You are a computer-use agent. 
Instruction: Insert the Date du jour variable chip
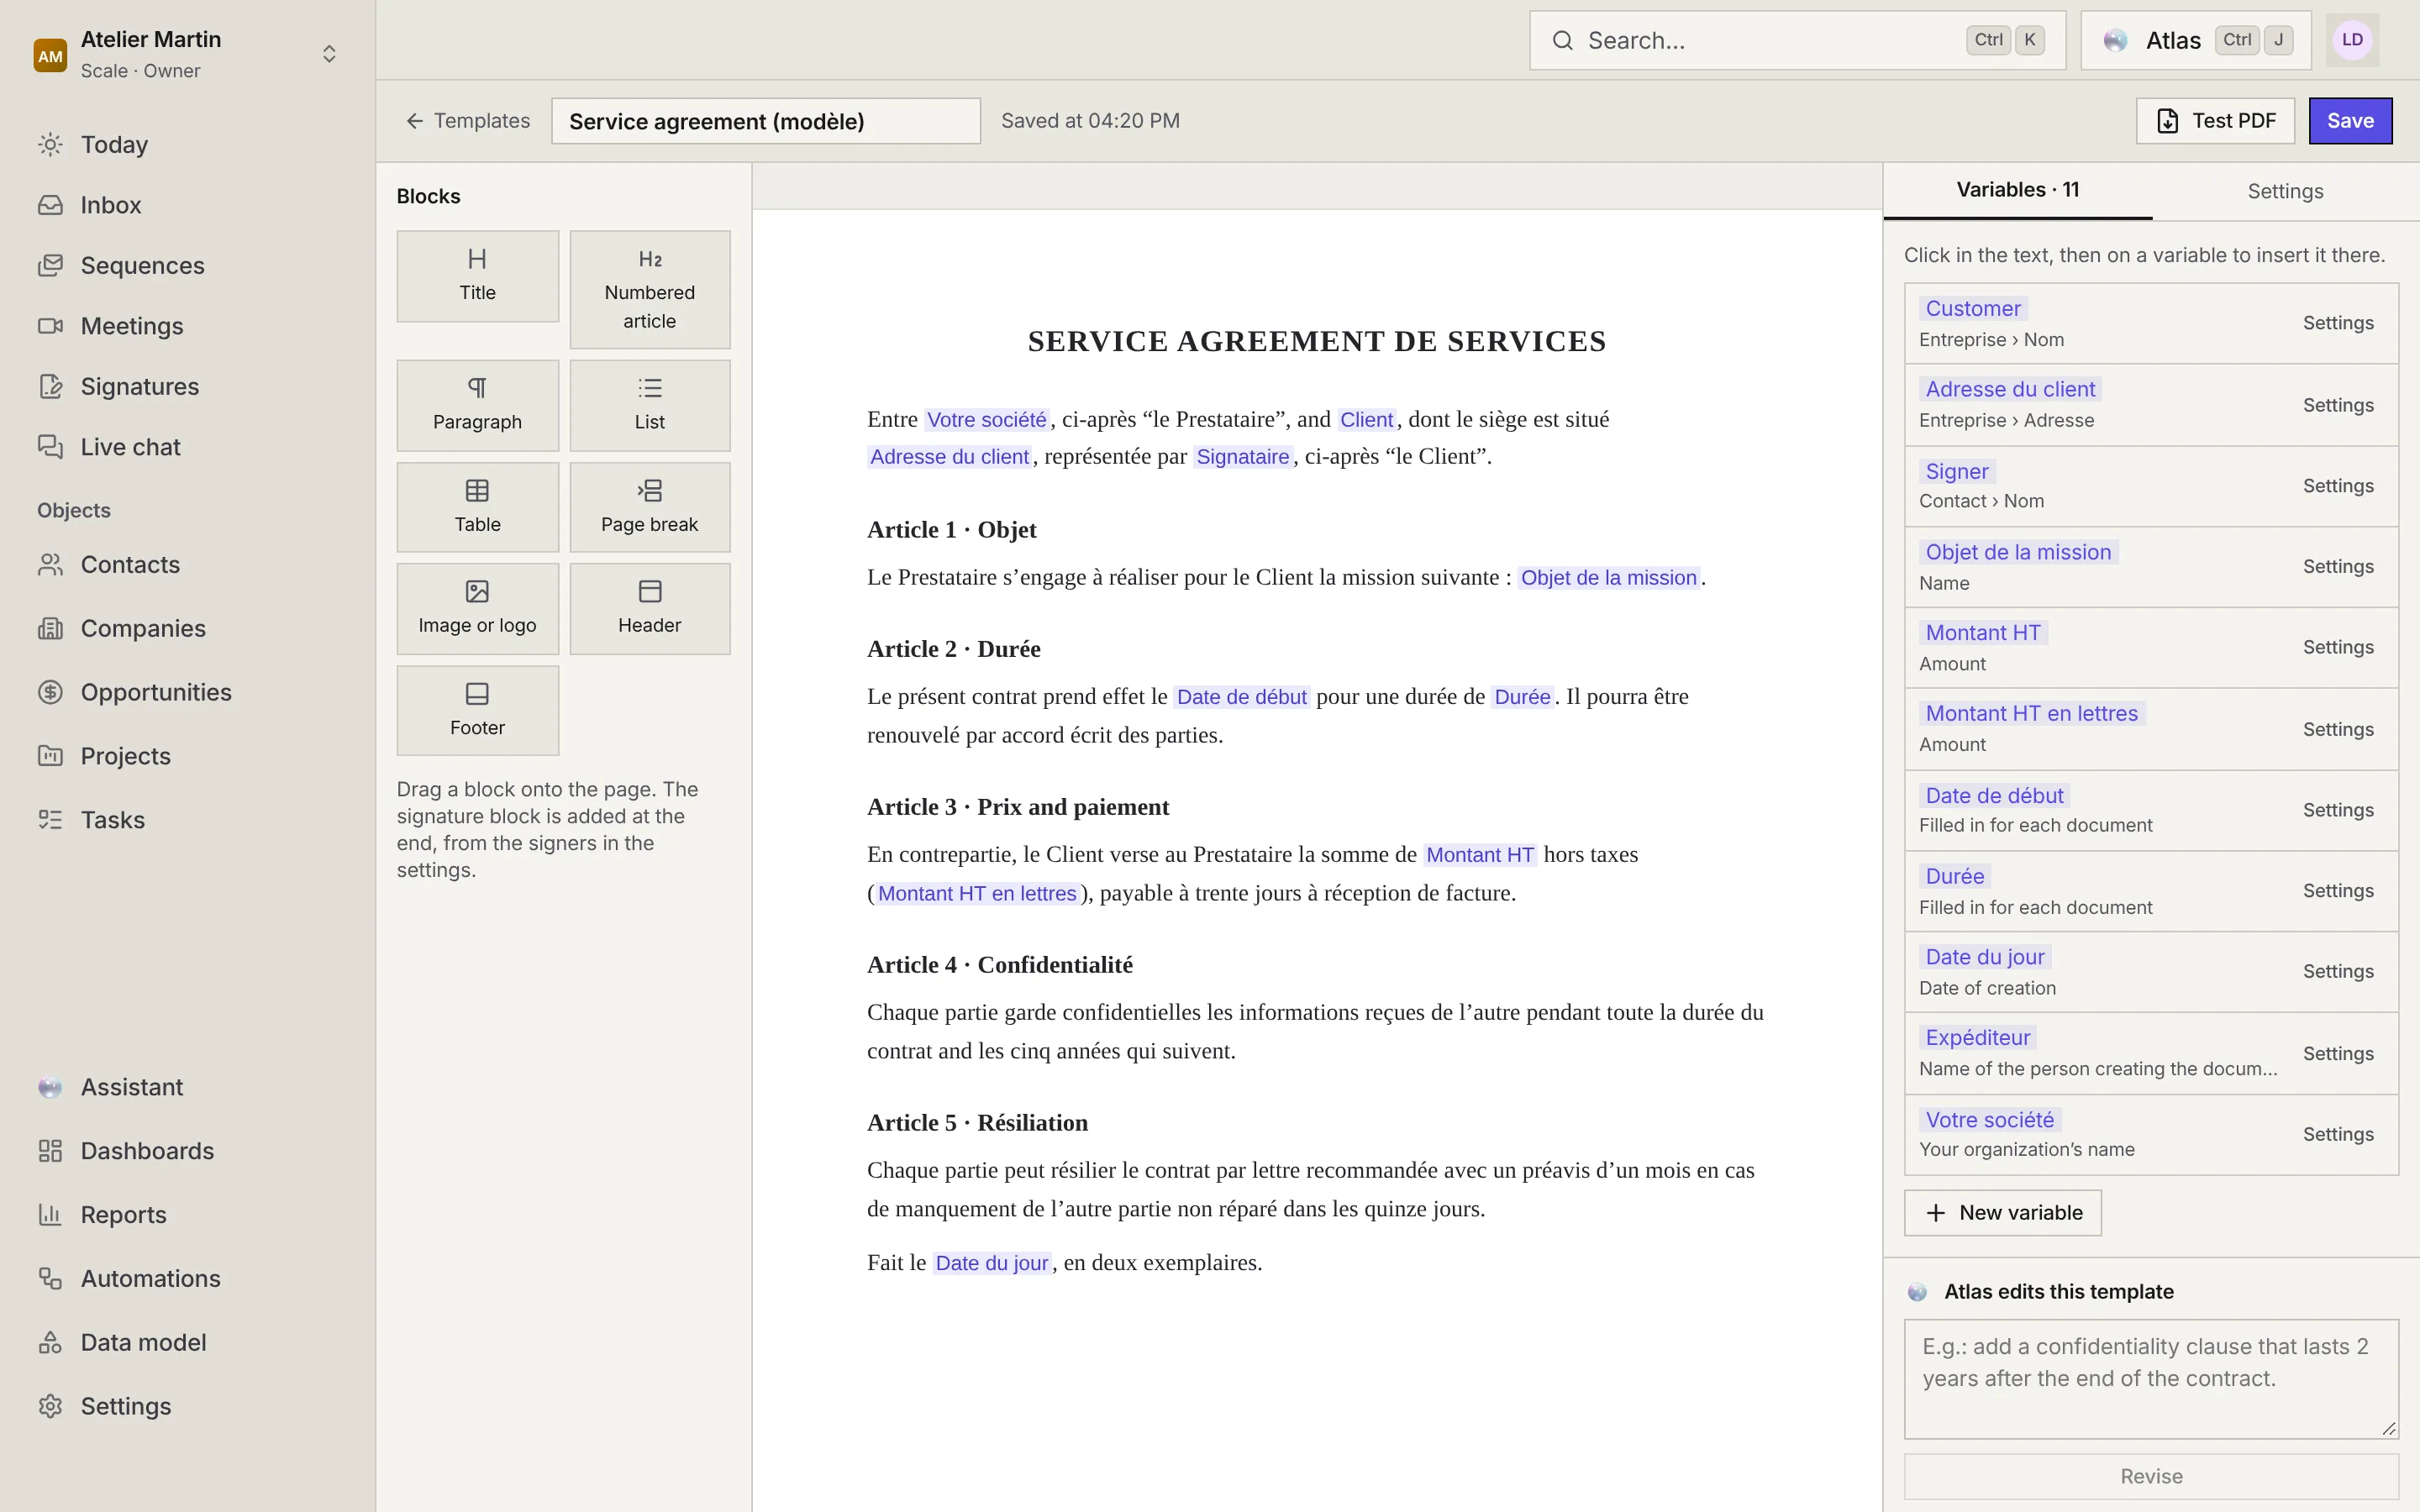pos(1984,957)
